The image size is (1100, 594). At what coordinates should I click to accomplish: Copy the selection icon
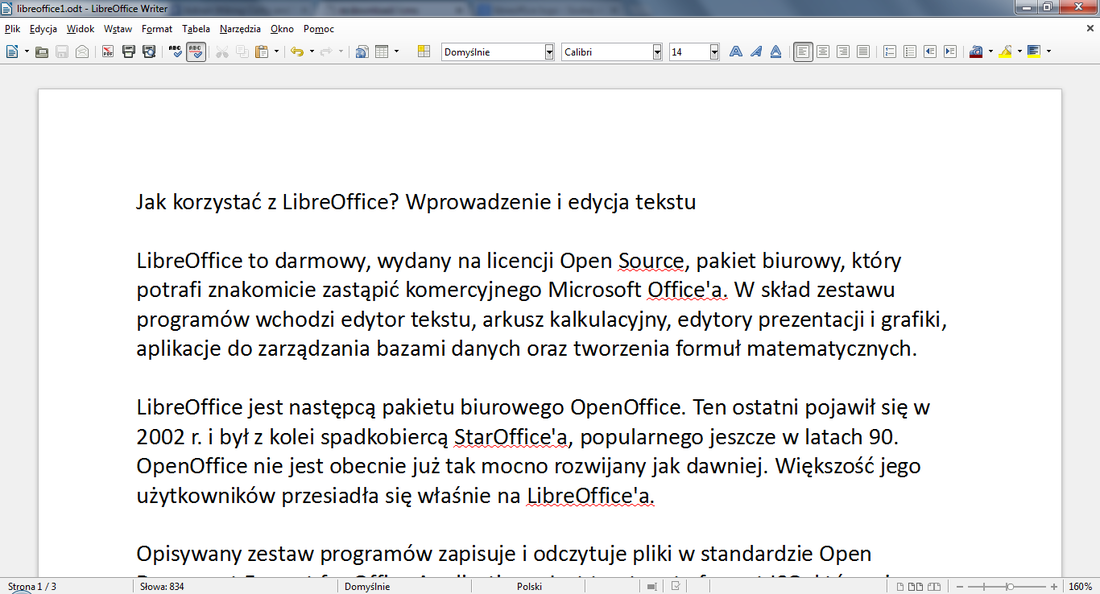[x=242, y=51]
